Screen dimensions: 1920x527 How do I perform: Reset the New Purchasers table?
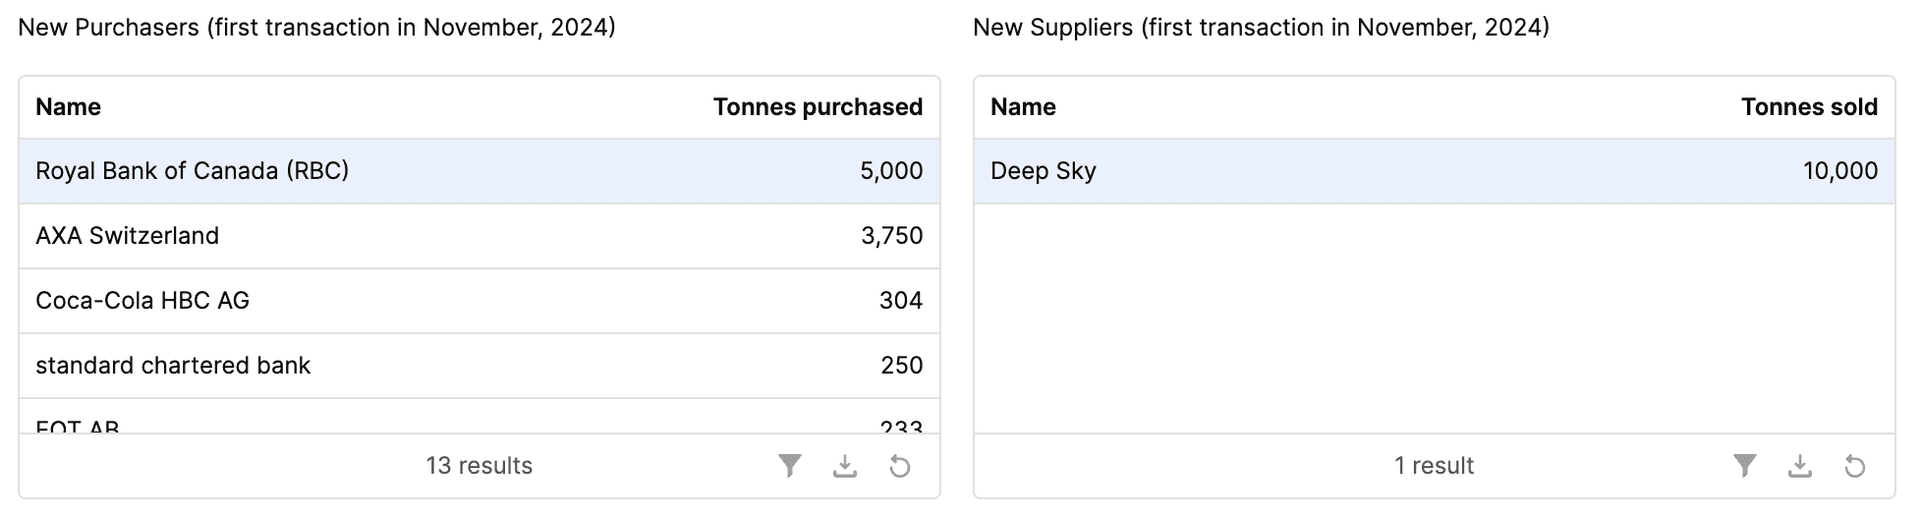pos(900,466)
